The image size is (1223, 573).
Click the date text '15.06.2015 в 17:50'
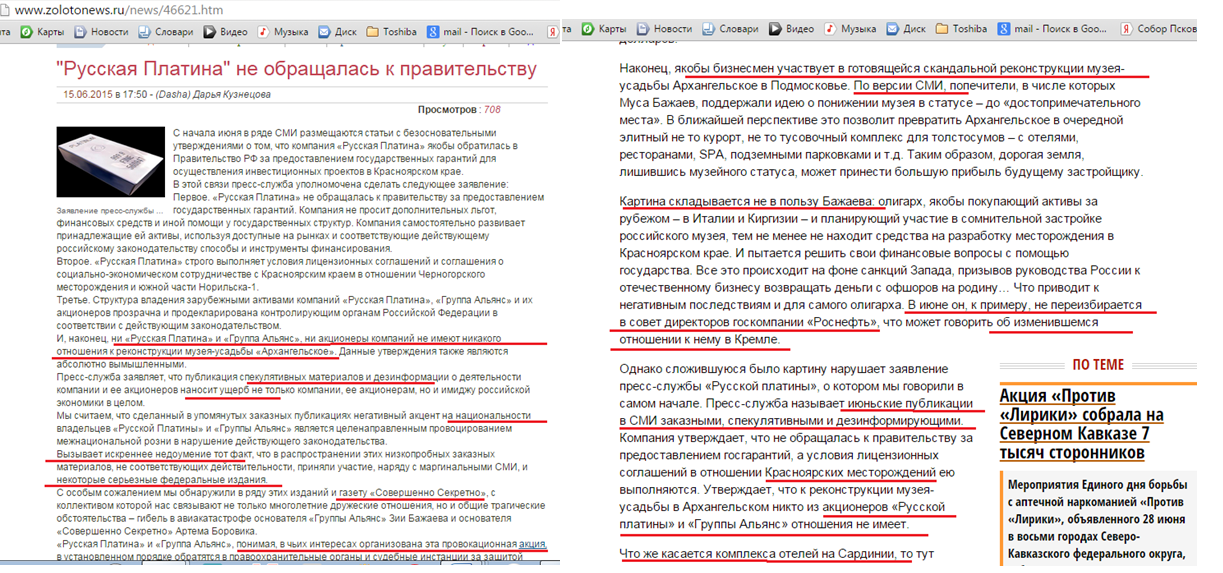(x=106, y=93)
